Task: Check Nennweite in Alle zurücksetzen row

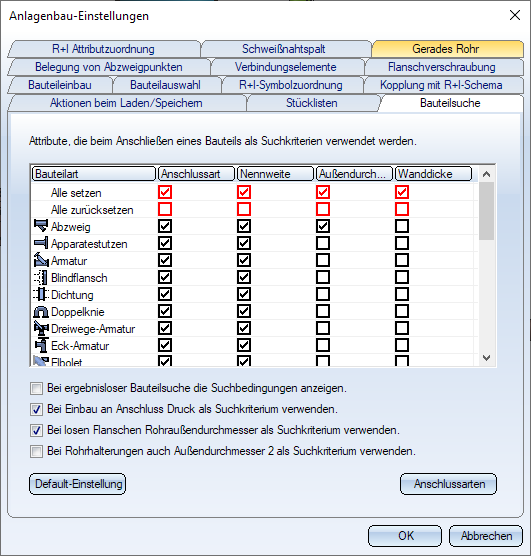Action: [x=244, y=209]
